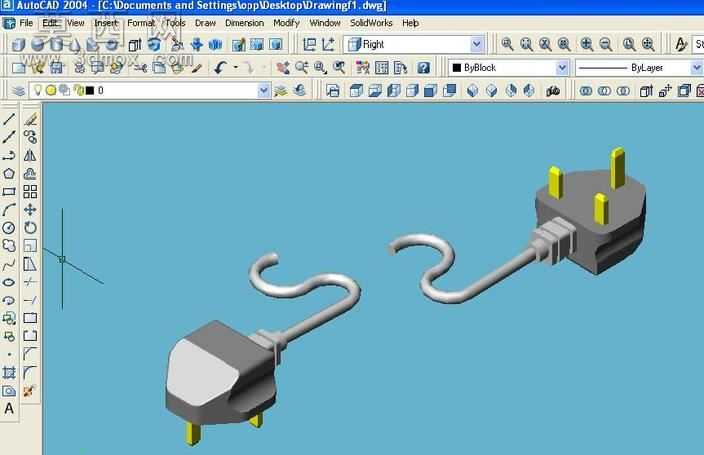The width and height of the screenshot is (704, 455).
Task: Select the Point draw tool
Action: (x=9, y=354)
